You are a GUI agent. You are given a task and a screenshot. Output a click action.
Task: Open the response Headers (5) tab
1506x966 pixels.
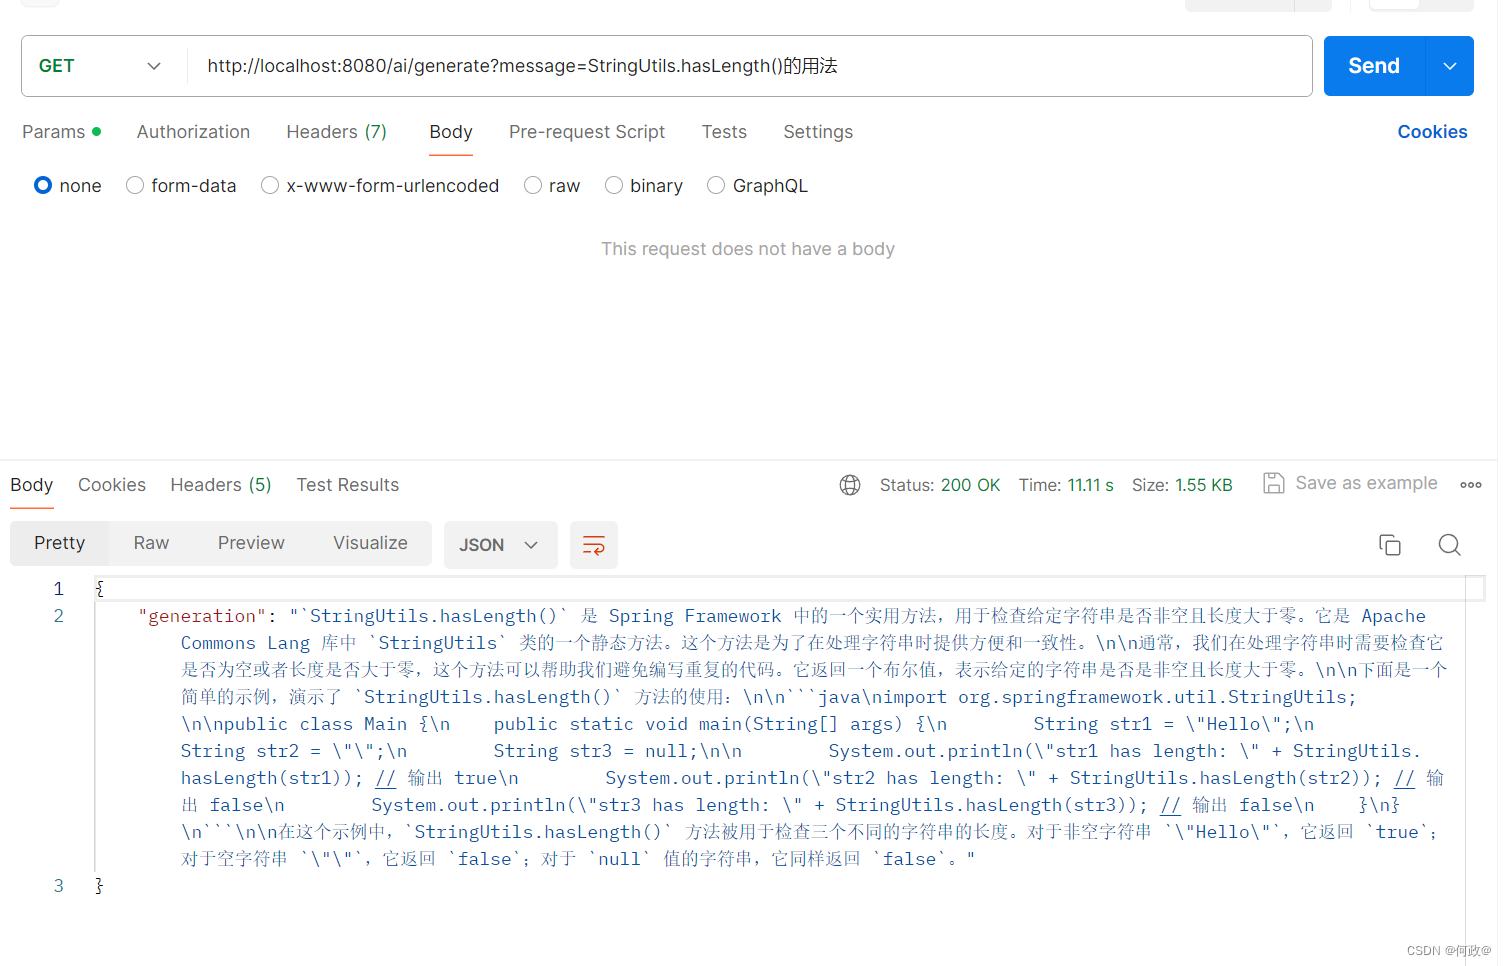coord(221,485)
